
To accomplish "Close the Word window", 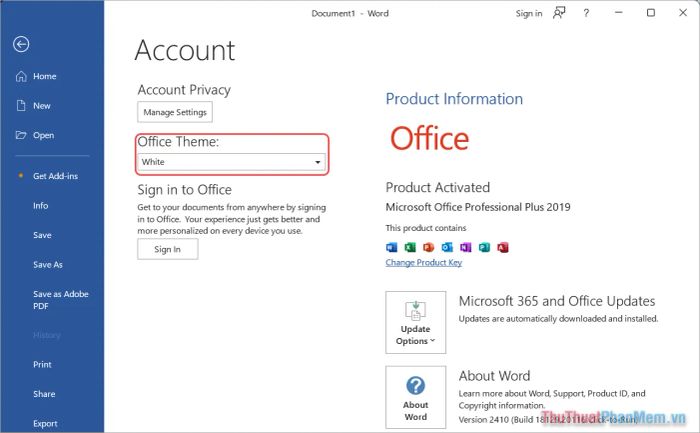I will 683,13.
